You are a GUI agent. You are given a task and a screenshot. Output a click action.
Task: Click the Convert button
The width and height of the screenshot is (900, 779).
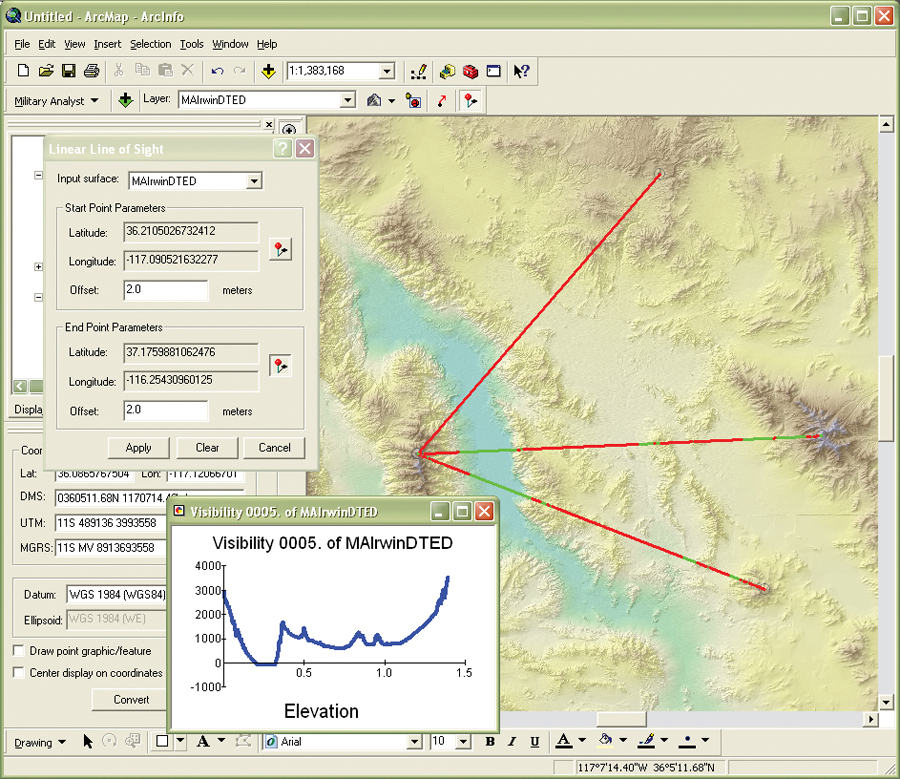pos(131,699)
